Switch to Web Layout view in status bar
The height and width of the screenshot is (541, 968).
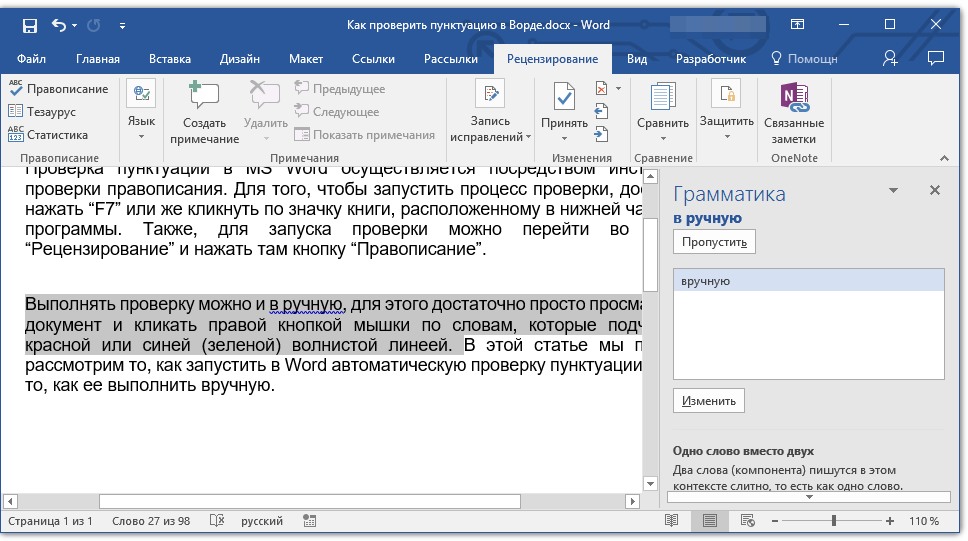coord(747,521)
